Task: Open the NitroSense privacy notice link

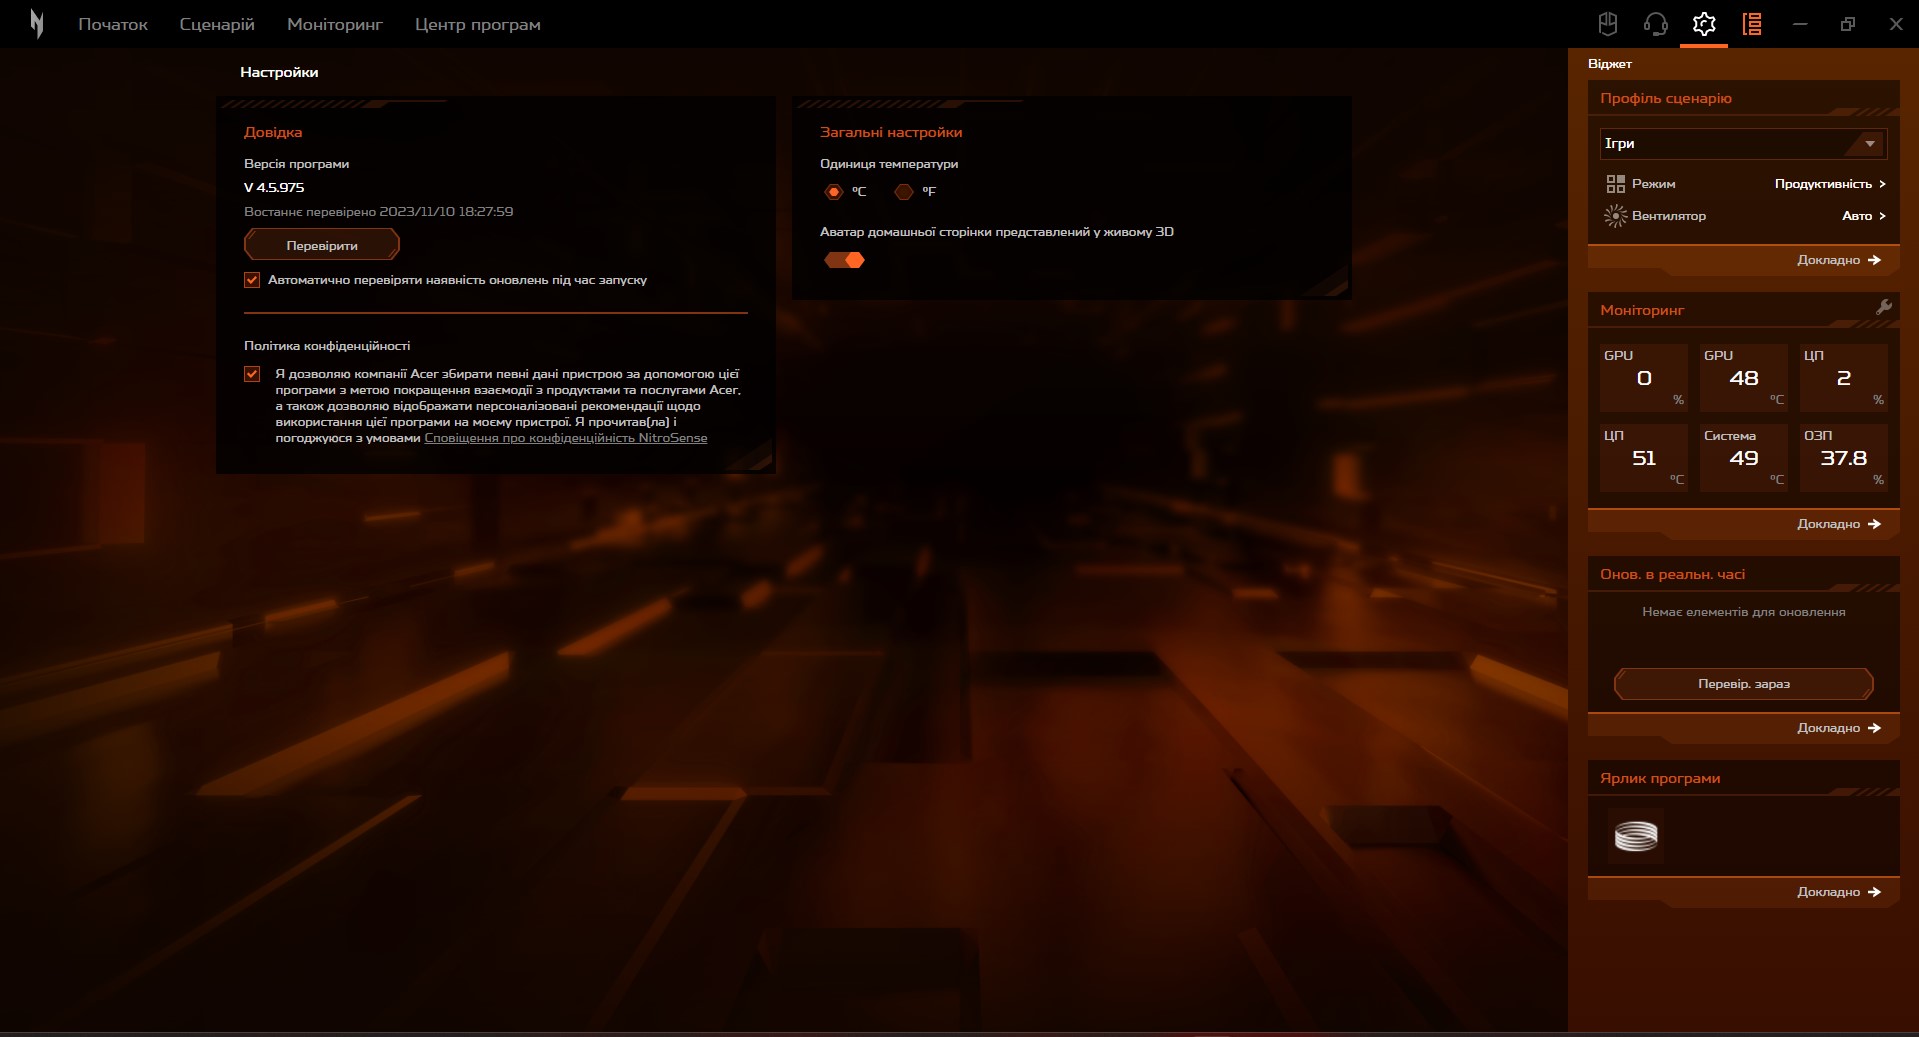Action: [x=565, y=438]
